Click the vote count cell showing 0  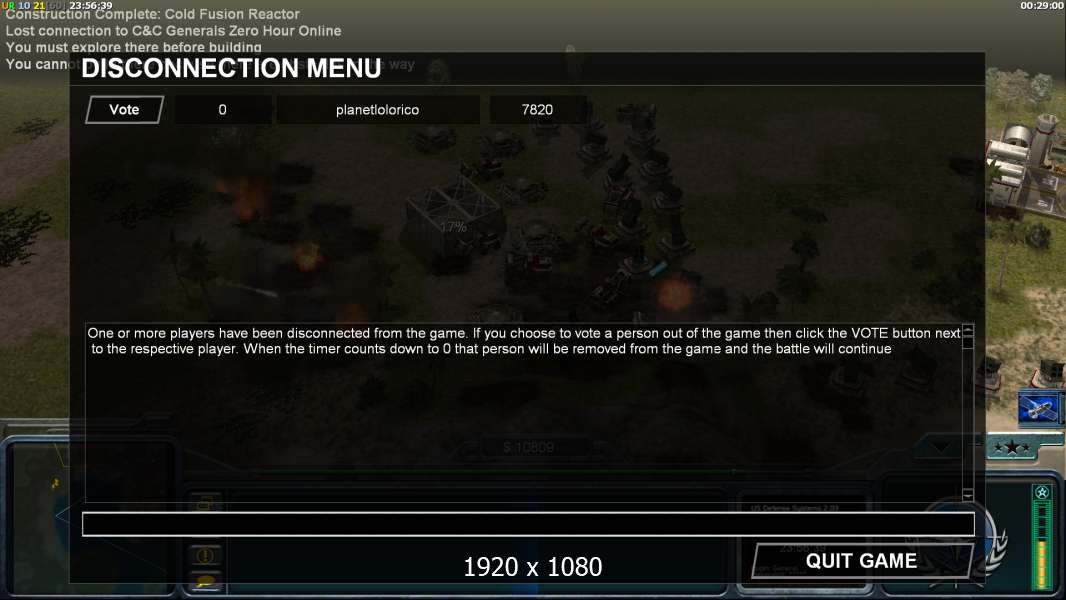pyautogui.click(x=222, y=109)
